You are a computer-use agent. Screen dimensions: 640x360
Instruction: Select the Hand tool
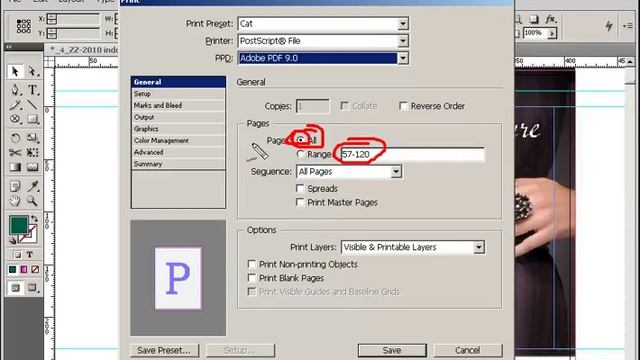15,201
